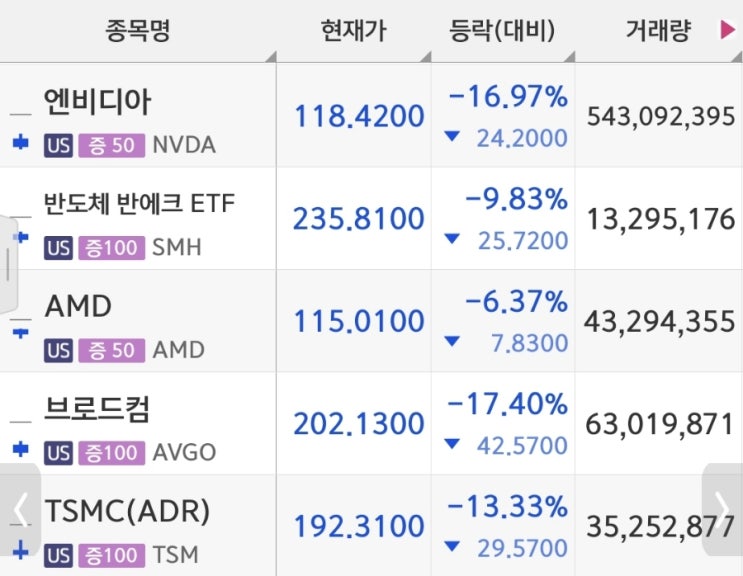
Task: Select the TSMC(ADR) price 192.3100
Action: point(359,526)
